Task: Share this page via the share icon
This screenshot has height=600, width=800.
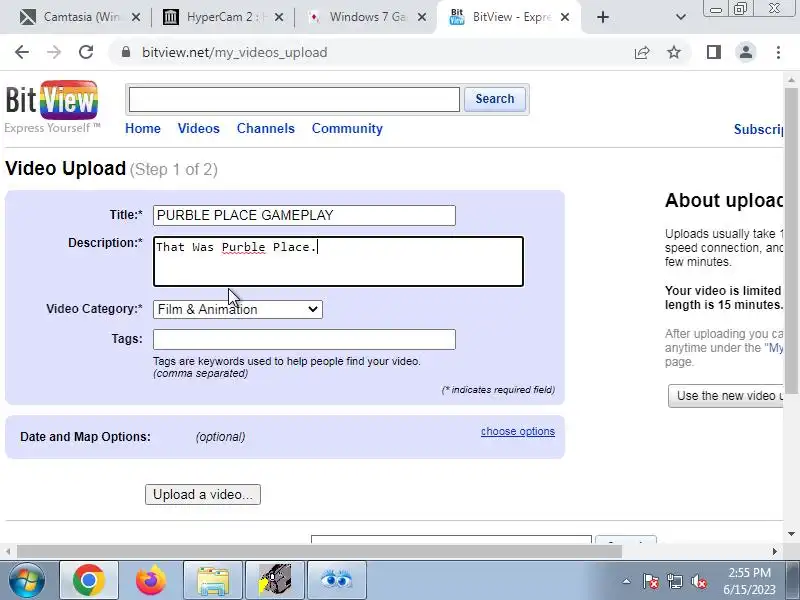Action: click(642, 52)
